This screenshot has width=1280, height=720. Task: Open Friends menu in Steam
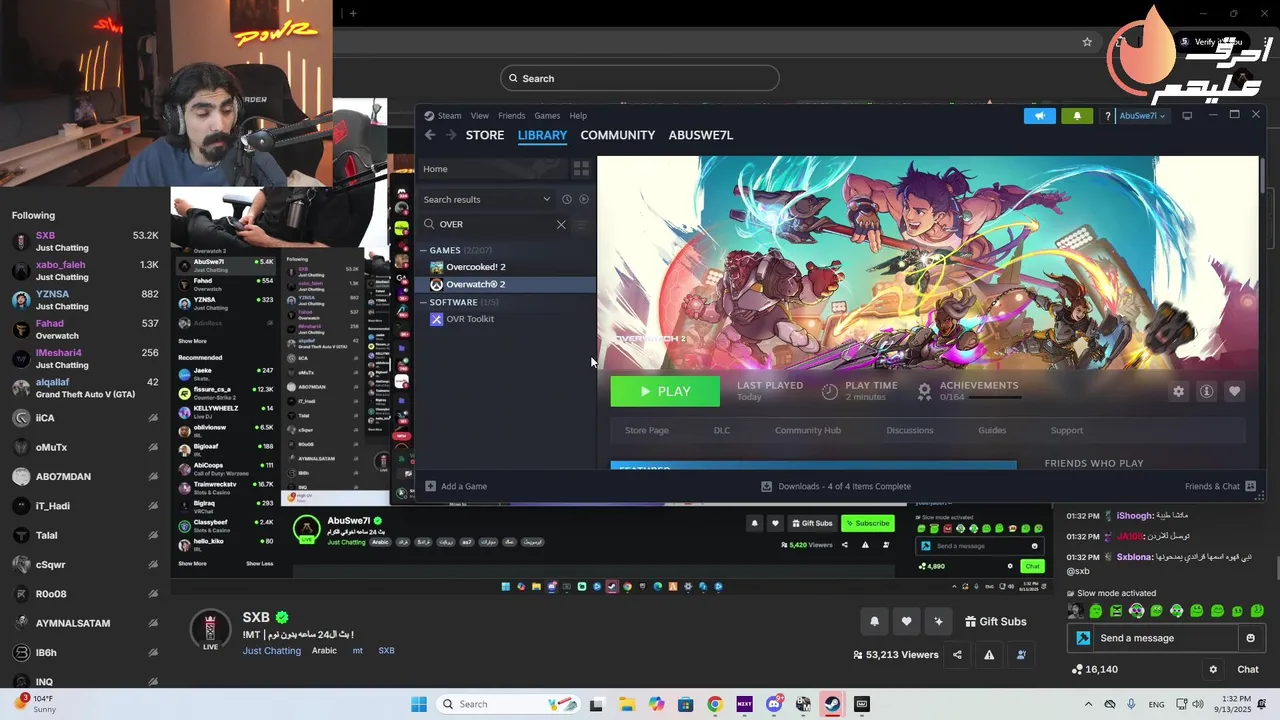coord(511,116)
